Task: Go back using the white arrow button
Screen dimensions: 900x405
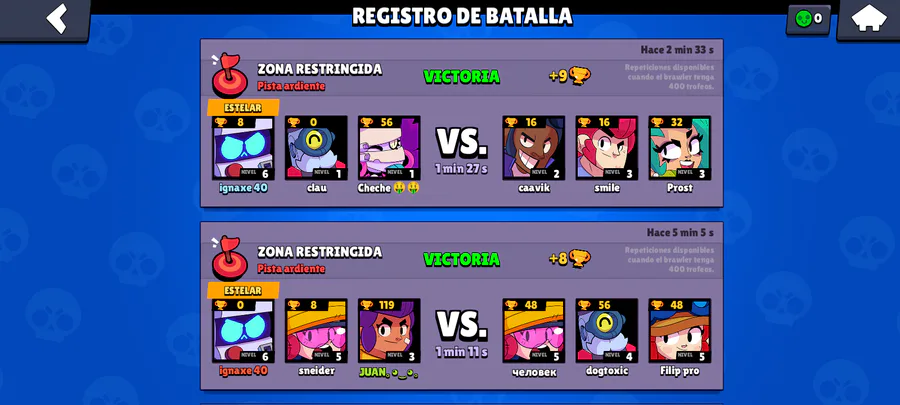Action: pos(56,18)
